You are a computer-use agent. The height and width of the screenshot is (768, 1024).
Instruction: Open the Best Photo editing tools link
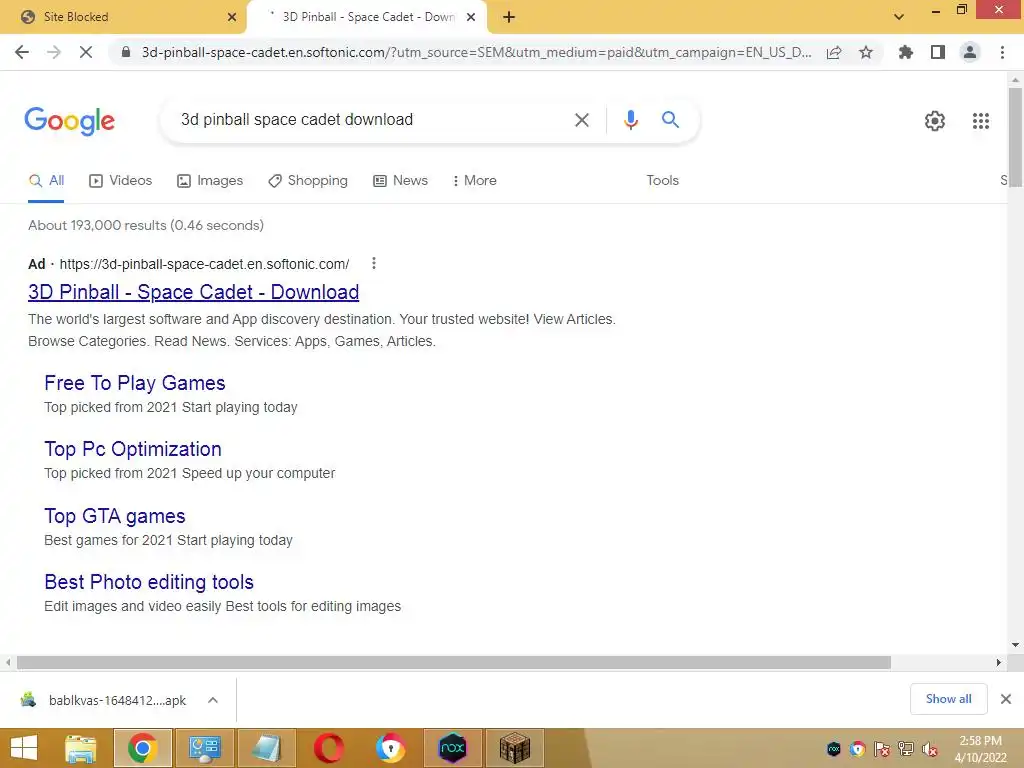pyautogui.click(x=149, y=582)
